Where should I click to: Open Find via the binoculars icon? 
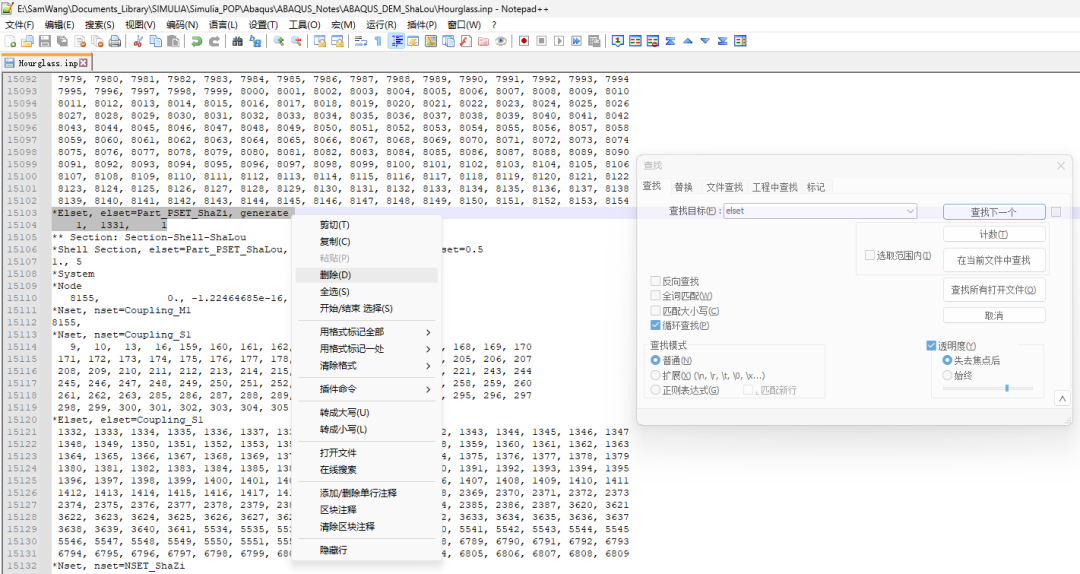237,41
